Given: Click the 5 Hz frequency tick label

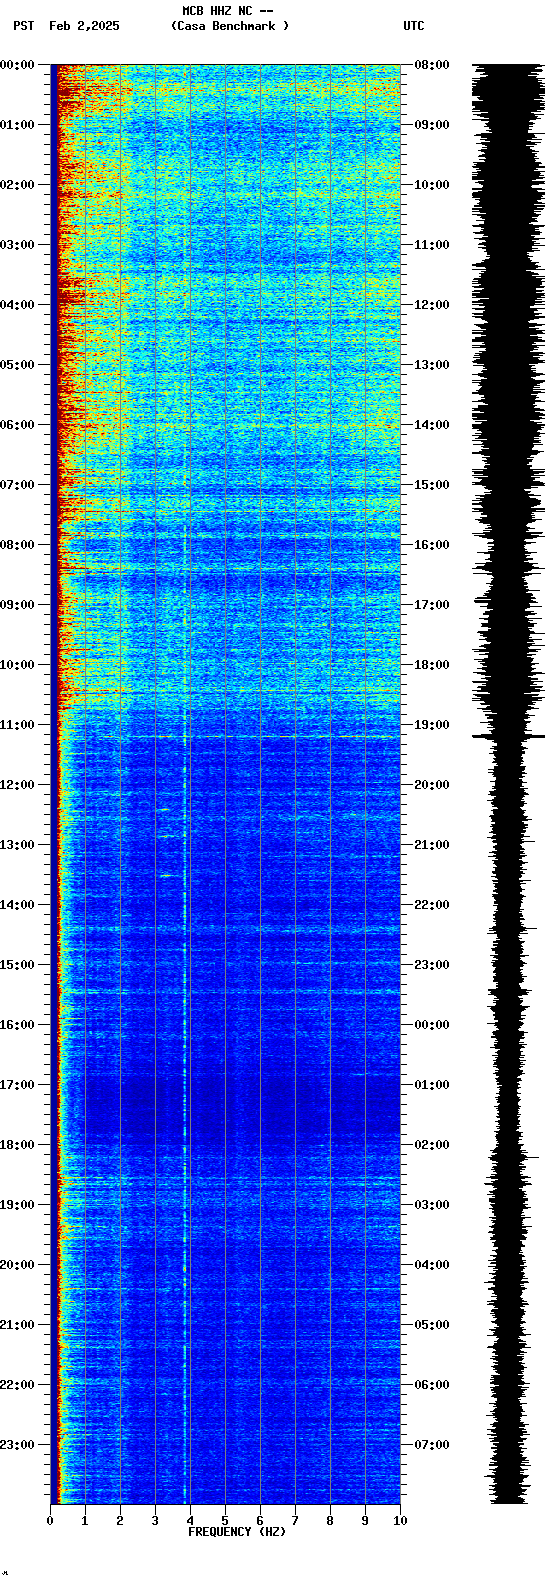Looking at the screenshot, I should pyautogui.click(x=225, y=1521).
